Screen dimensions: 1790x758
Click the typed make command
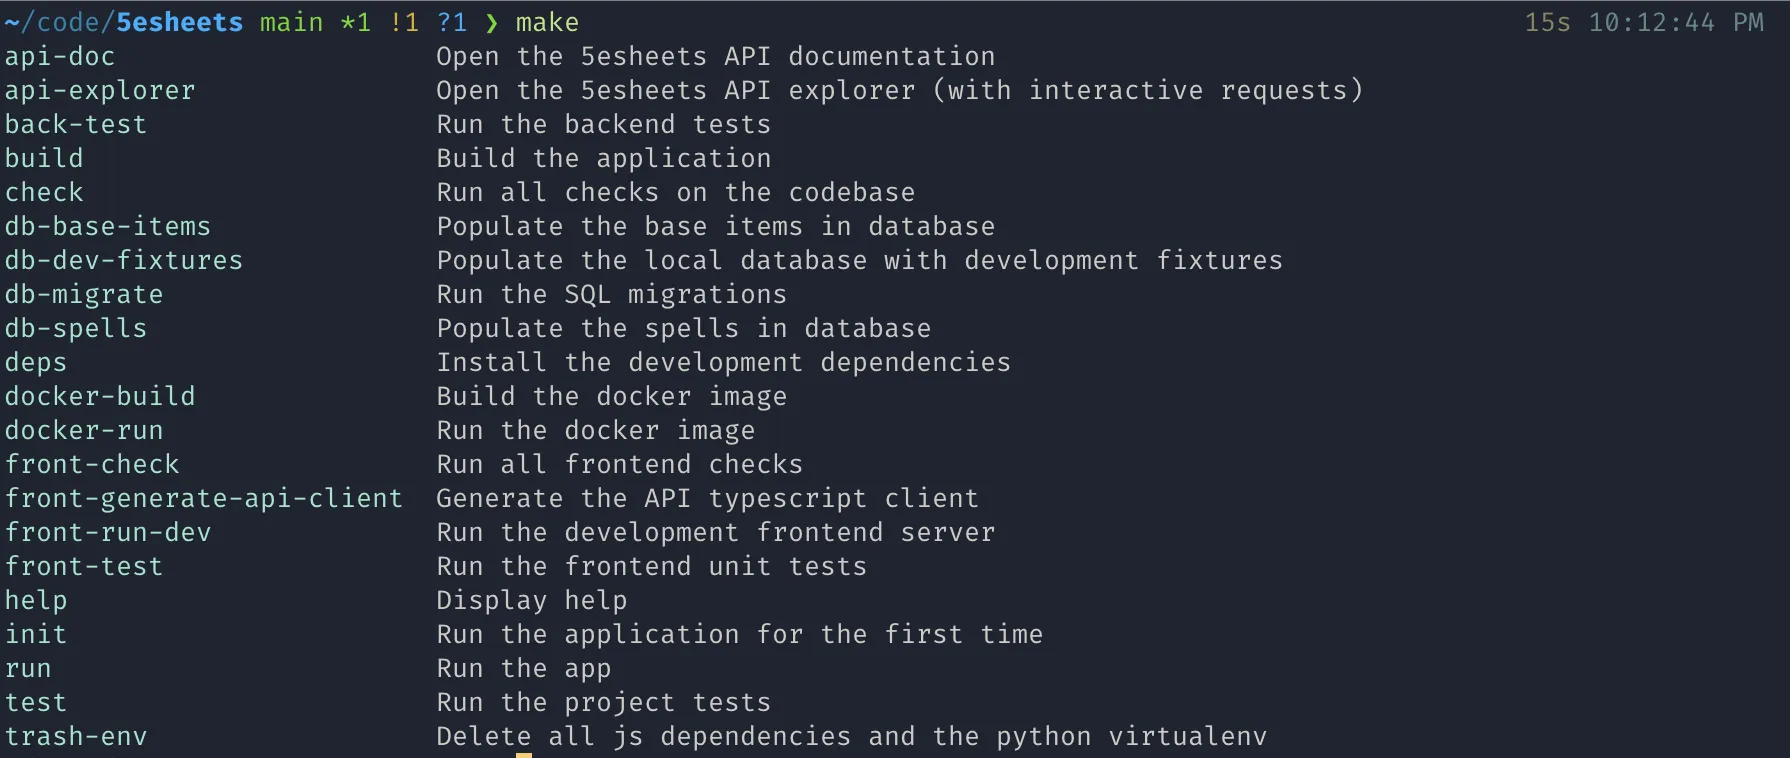pyautogui.click(x=547, y=23)
